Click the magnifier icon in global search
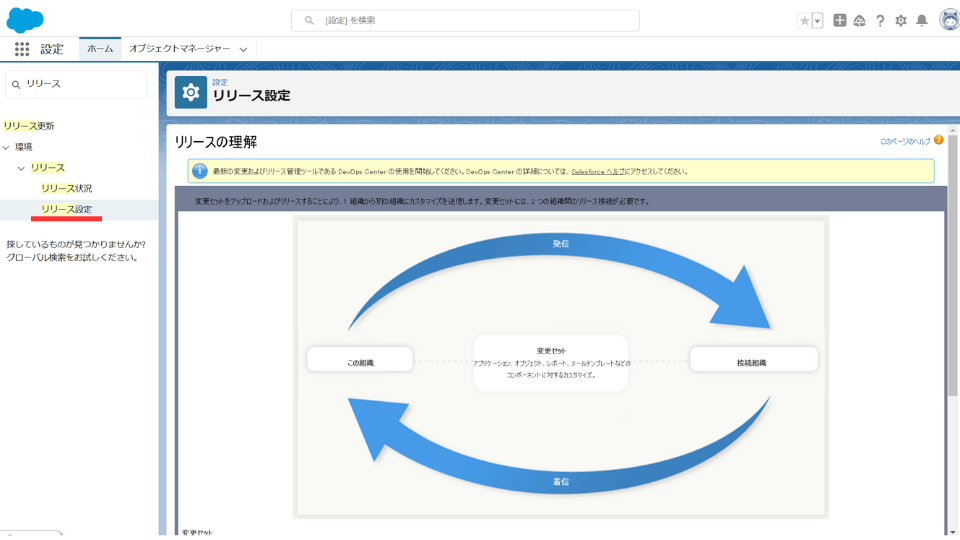The width and height of the screenshot is (960, 540). (309, 21)
